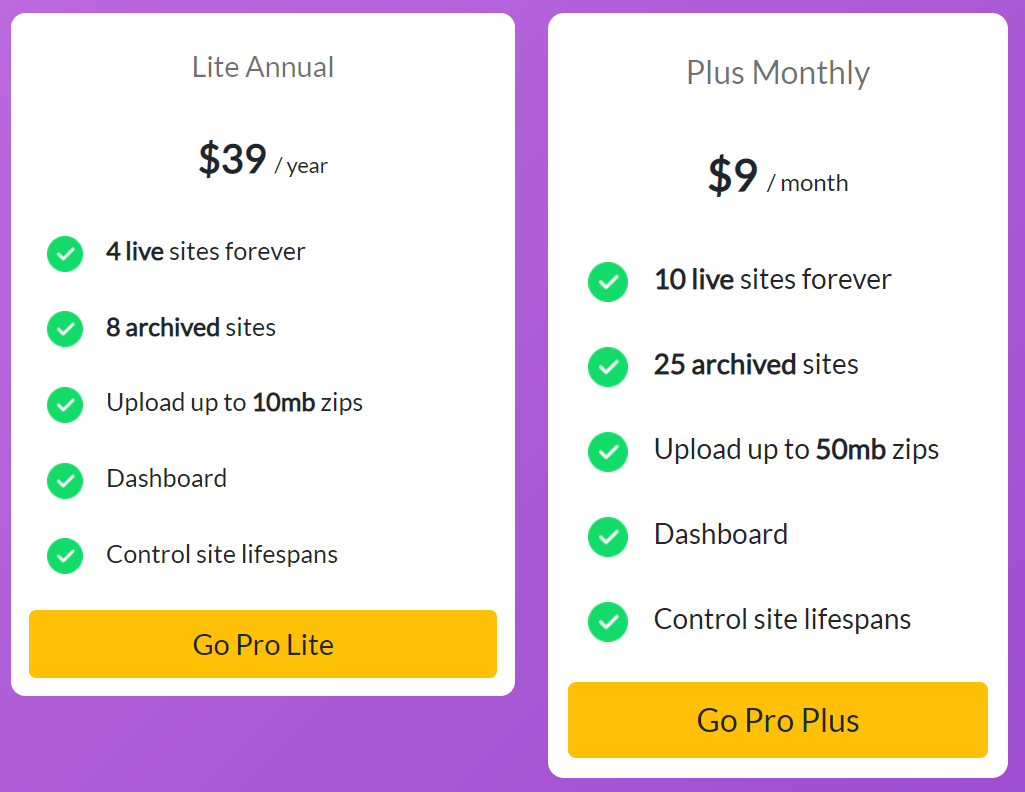Choose the Go Pro Plus button
The height and width of the screenshot is (792, 1025).
tap(777, 720)
